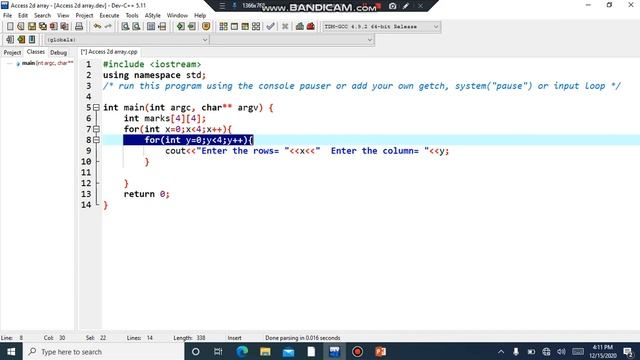Click the red Delete profiling information icon
Viewport: 640px width, 360px height.
pos(311,27)
